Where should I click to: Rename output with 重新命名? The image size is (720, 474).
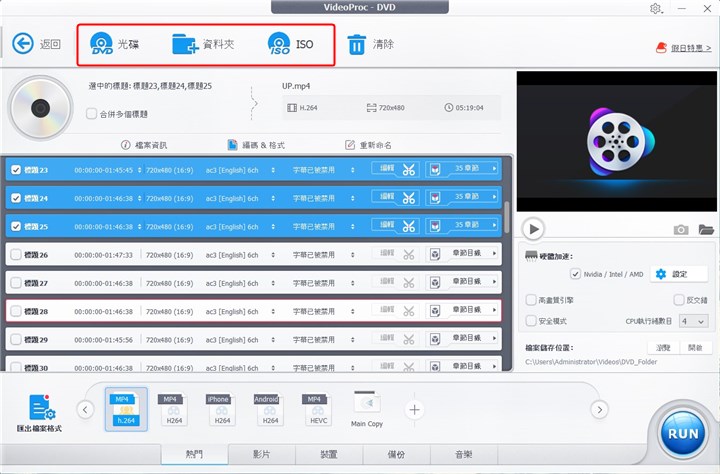click(x=368, y=145)
